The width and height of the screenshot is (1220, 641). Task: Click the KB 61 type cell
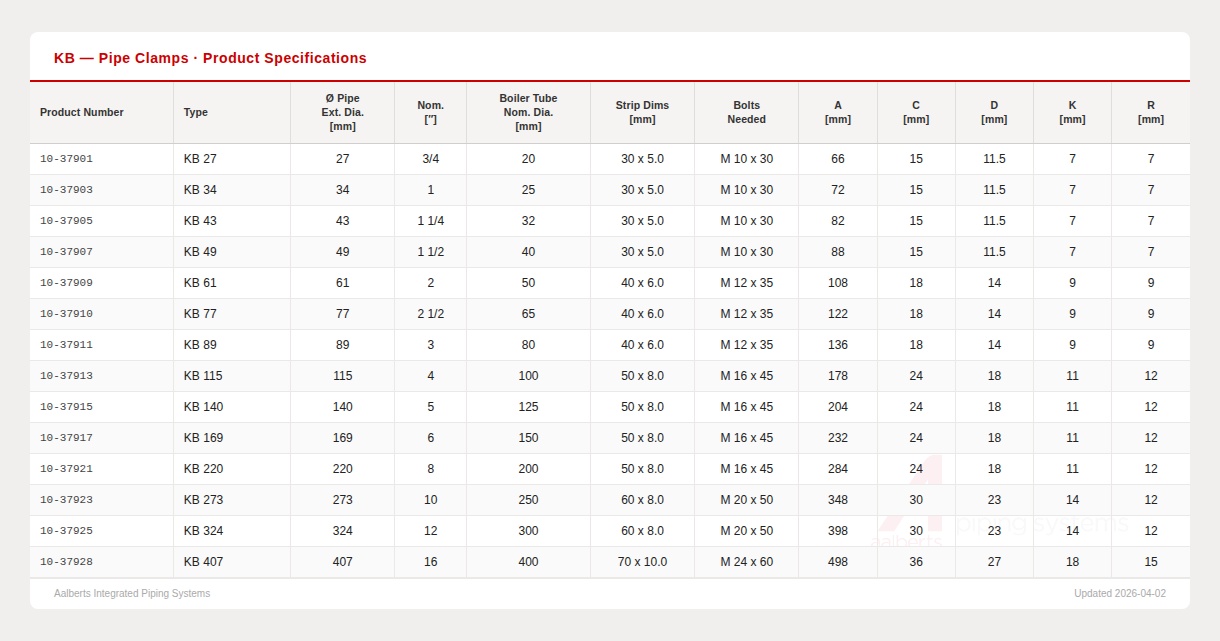pos(200,283)
